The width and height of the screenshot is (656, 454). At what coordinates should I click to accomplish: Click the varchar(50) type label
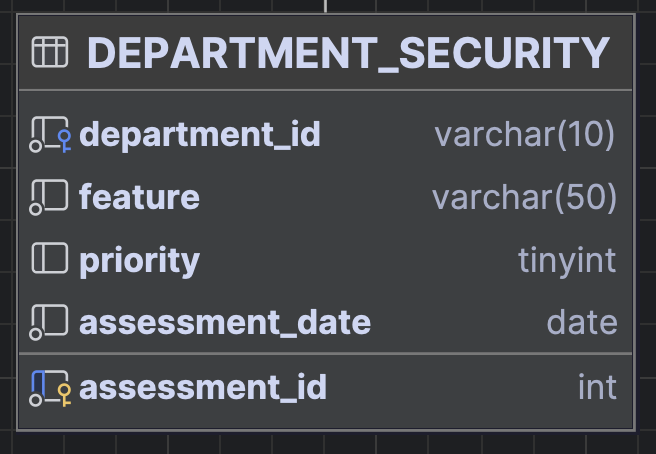click(x=524, y=198)
